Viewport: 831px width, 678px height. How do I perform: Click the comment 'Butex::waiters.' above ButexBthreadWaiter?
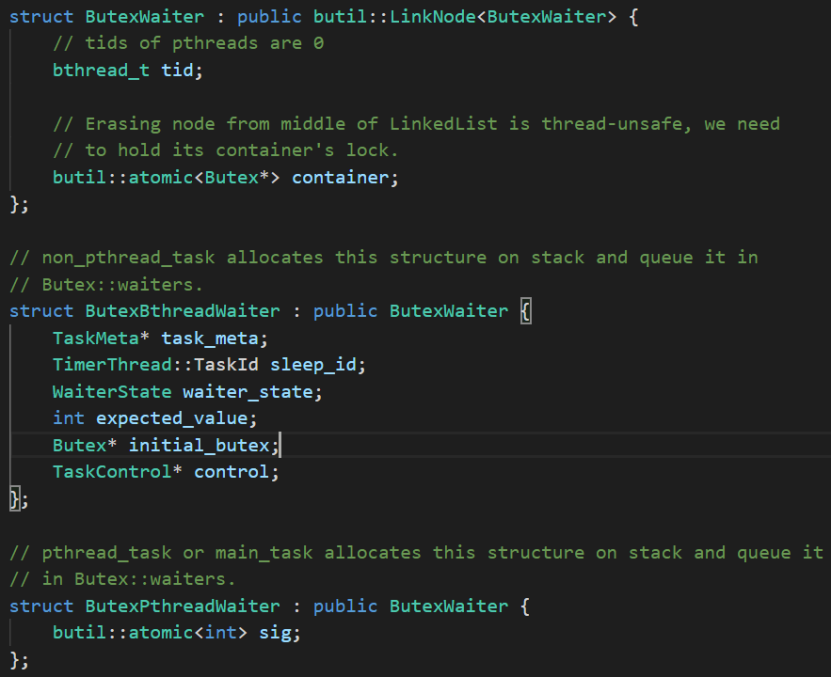click(x=106, y=285)
